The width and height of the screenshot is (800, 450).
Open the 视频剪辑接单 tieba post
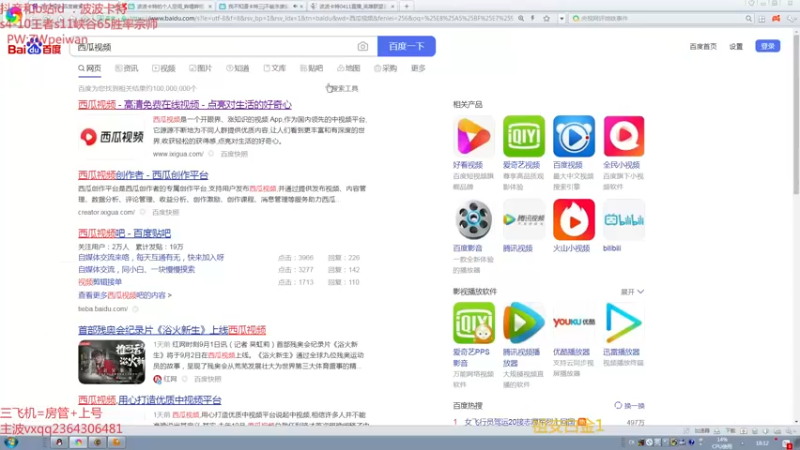pos(100,282)
